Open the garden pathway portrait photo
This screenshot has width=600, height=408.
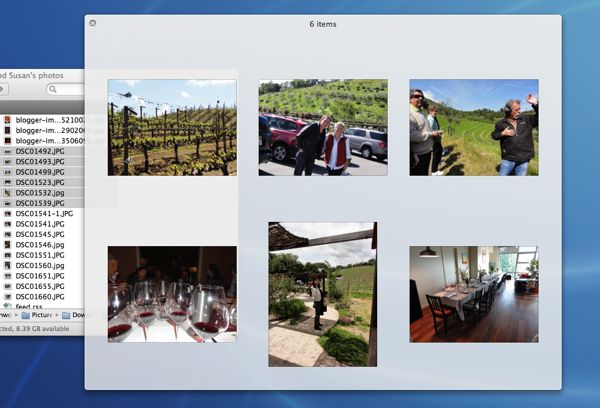coord(323,294)
